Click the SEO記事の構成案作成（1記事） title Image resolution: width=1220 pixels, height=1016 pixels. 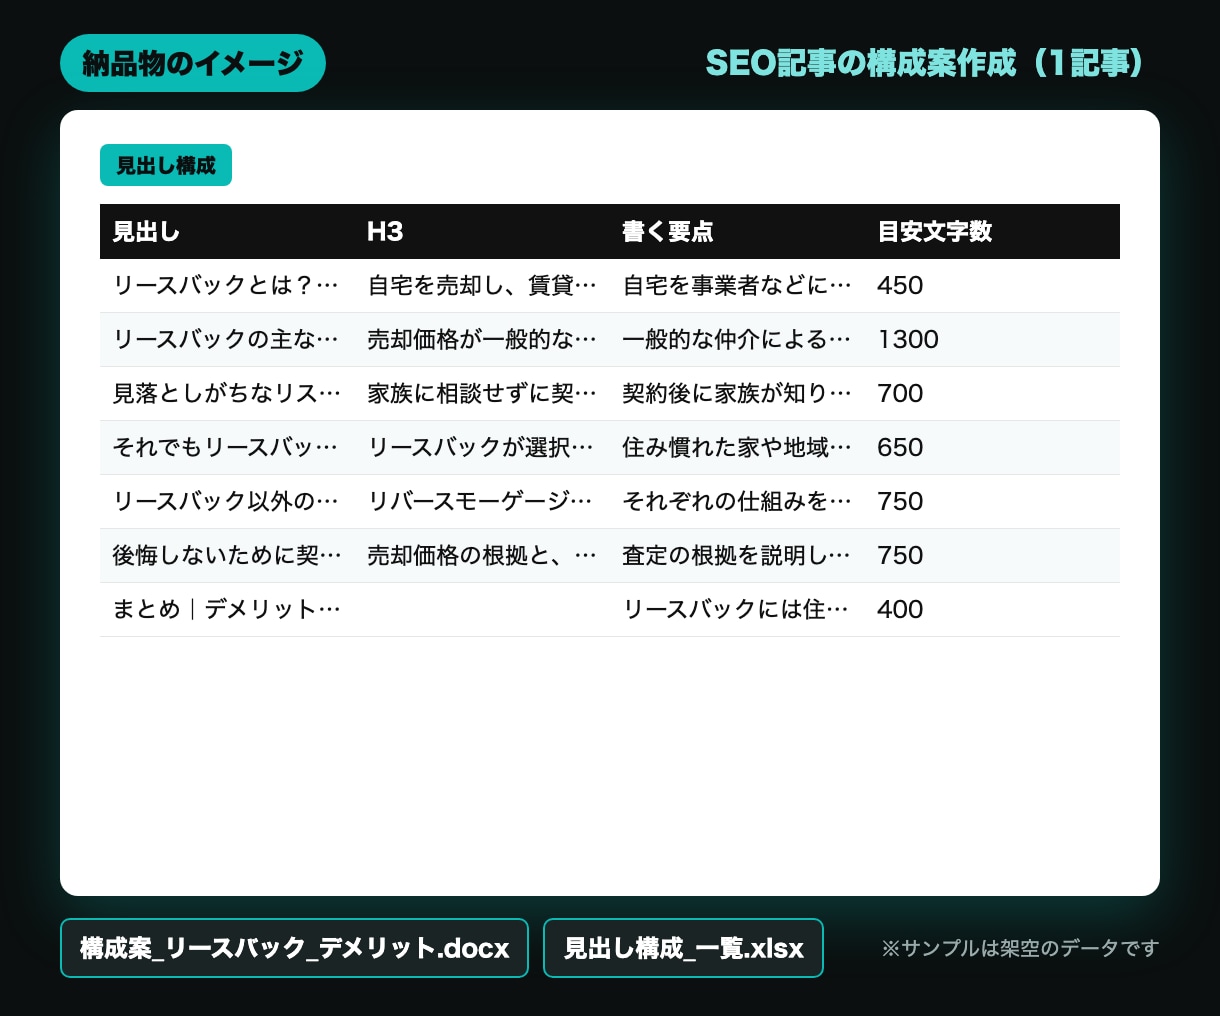[x=925, y=63]
